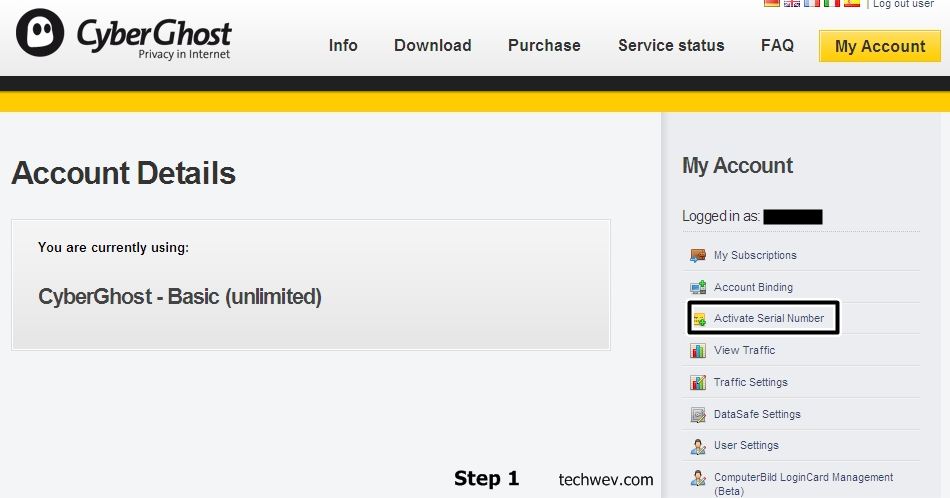
Task: Click the ComputerBild LoginCard person icon
Action: pyautogui.click(x=698, y=478)
